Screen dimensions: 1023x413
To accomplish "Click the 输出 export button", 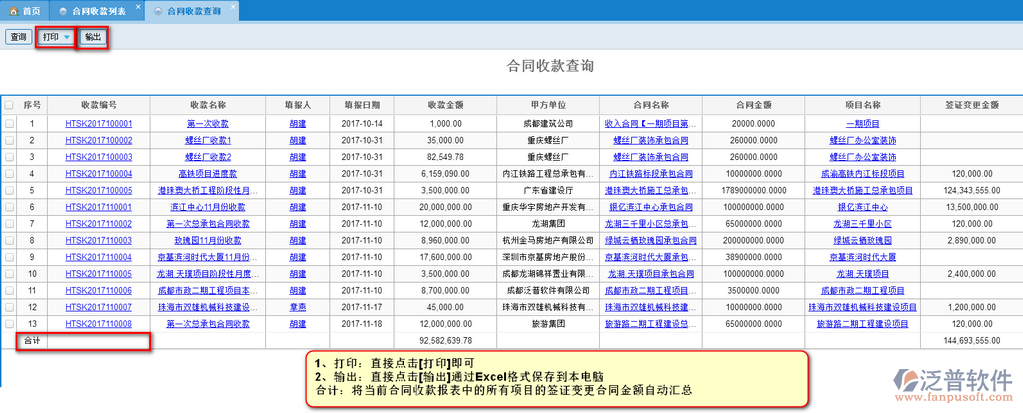I will [x=92, y=37].
